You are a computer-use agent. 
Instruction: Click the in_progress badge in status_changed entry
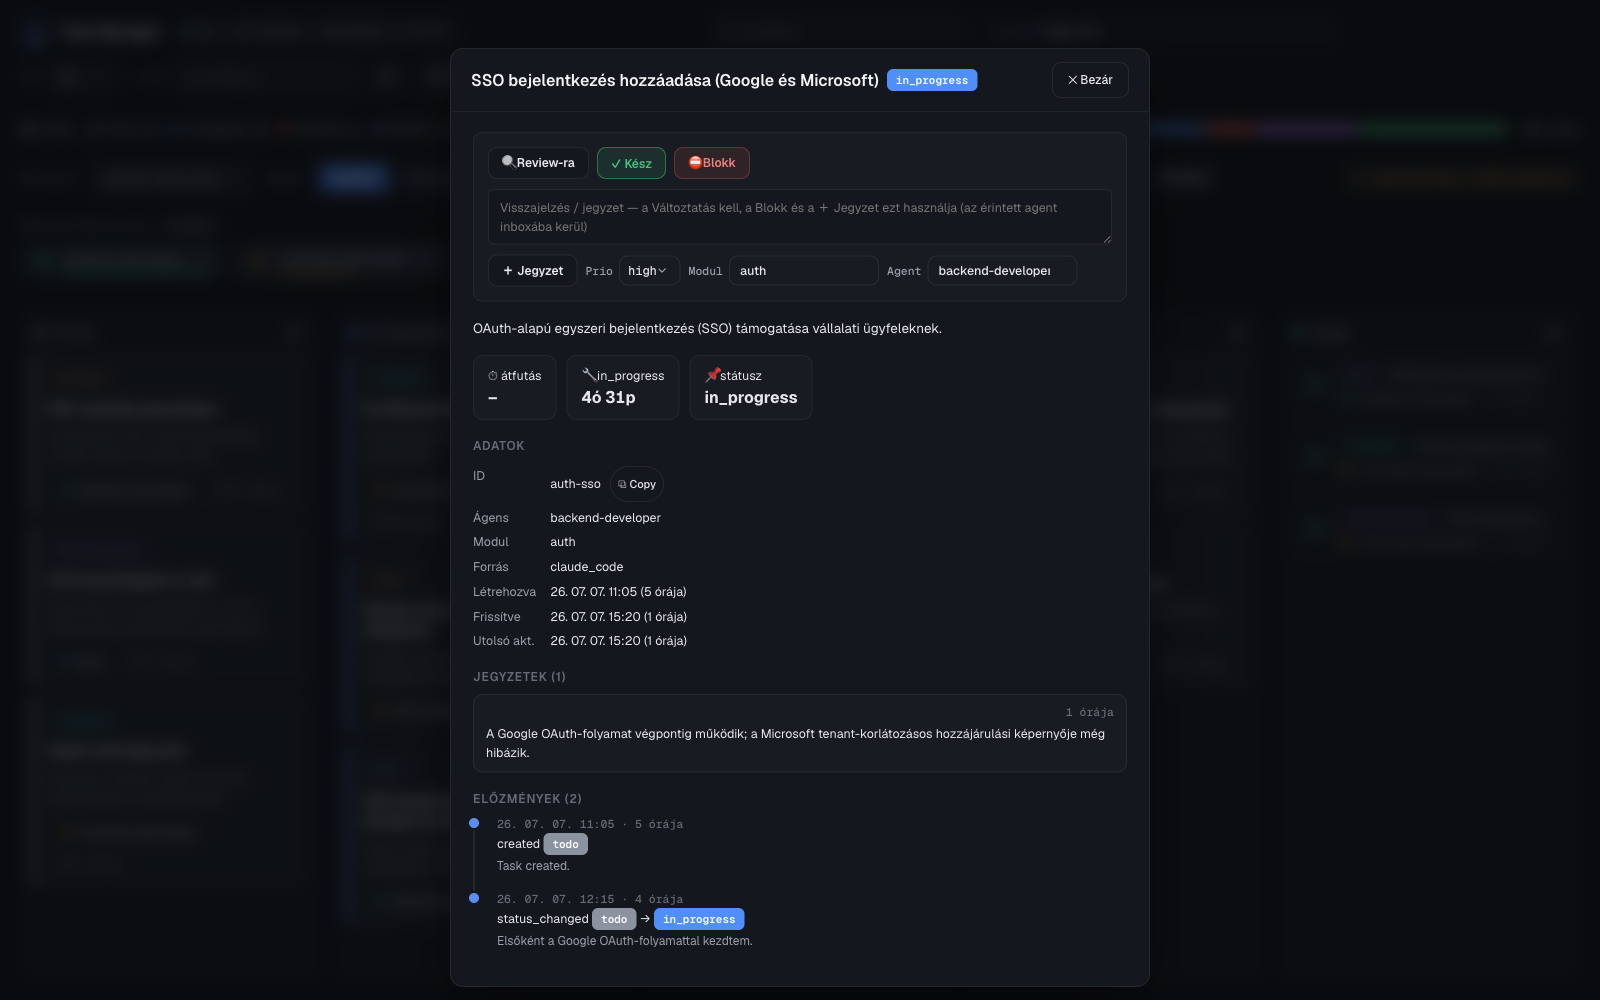(x=699, y=919)
